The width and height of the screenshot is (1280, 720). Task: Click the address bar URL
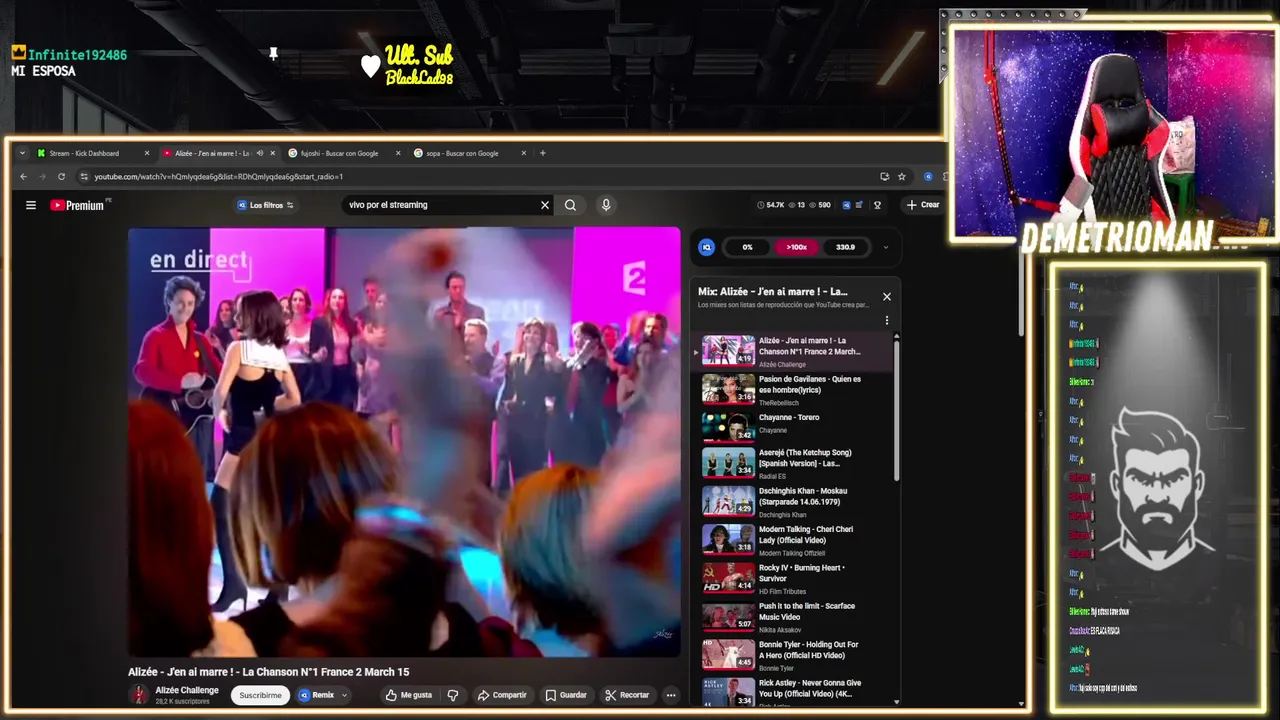218,177
